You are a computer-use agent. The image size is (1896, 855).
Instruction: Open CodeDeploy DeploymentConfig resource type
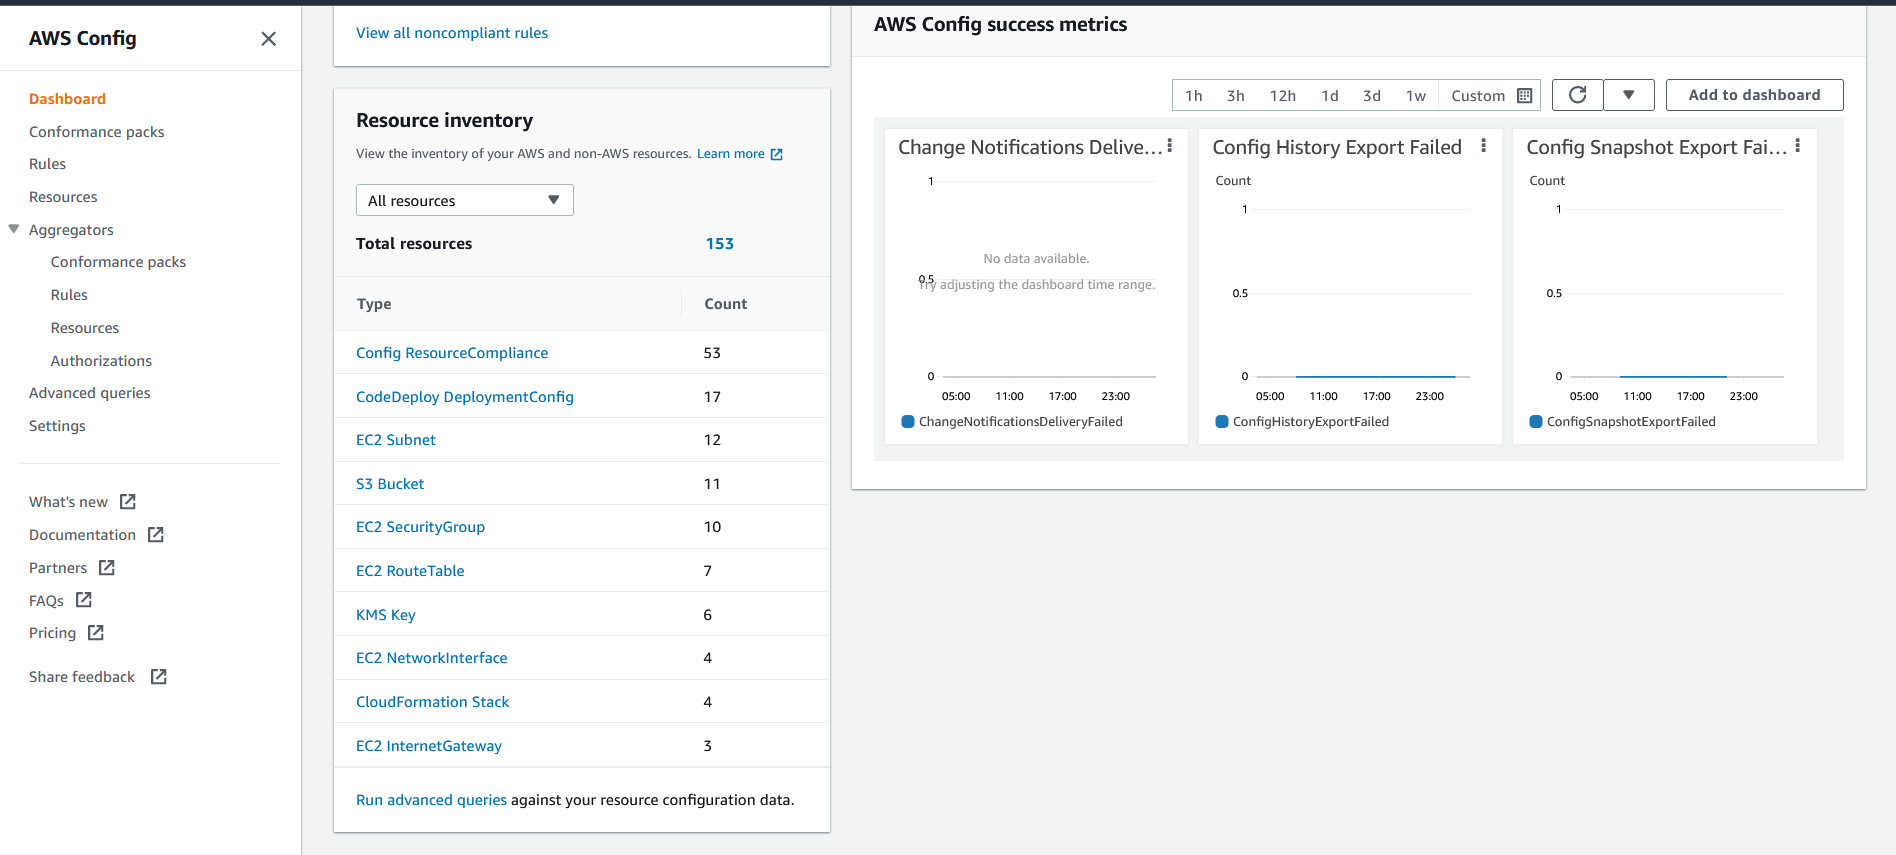click(465, 397)
